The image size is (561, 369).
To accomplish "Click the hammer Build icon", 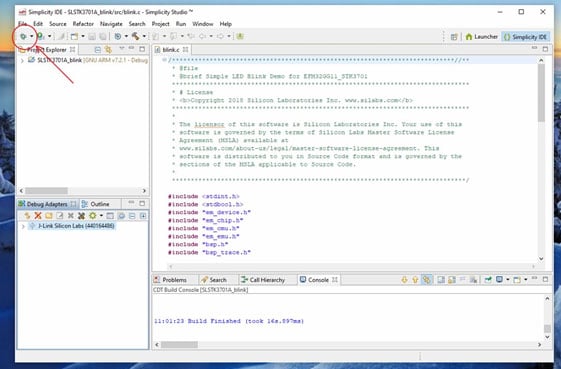I will click(136, 36).
